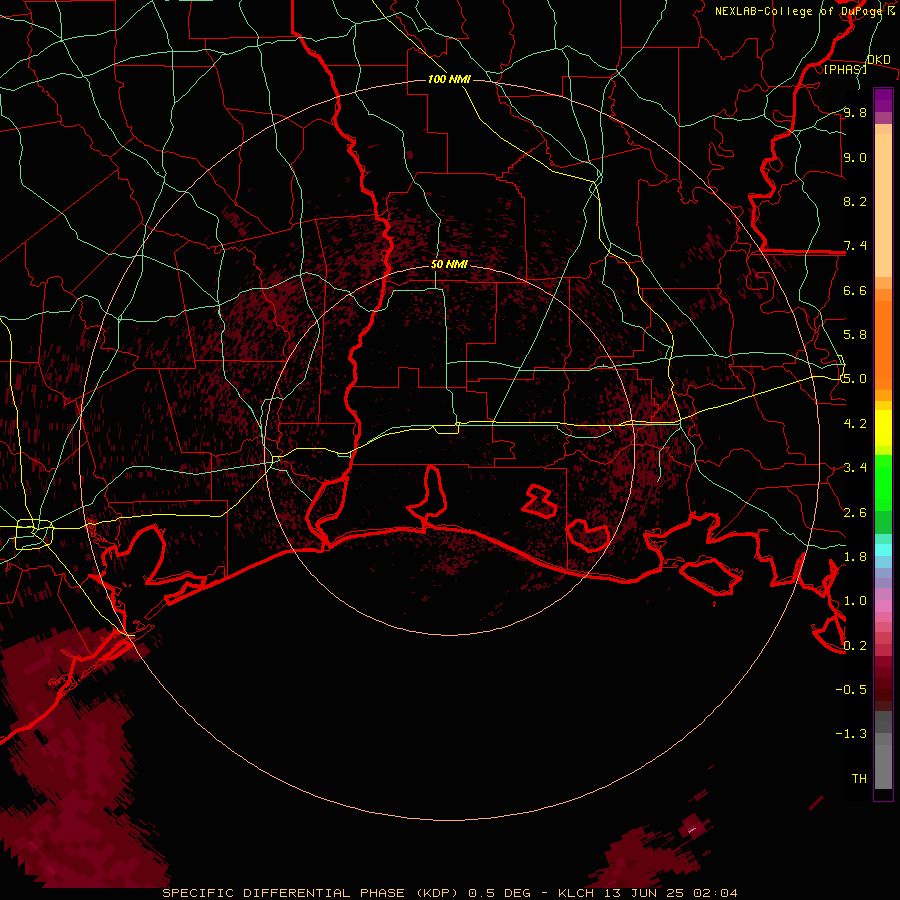Screen dimensions: 900x900
Task: Click the [PHAS] units label
Action: [x=845, y=69]
